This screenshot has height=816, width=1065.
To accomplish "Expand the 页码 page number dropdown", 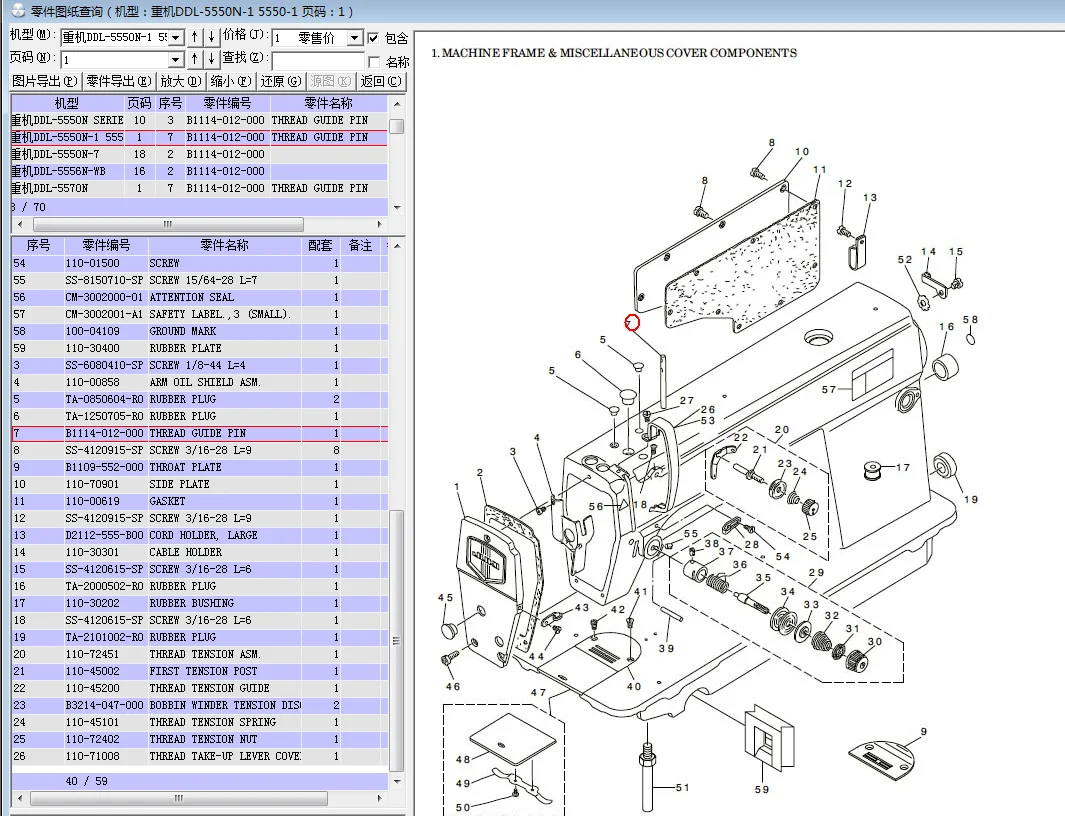I will (176, 59).
